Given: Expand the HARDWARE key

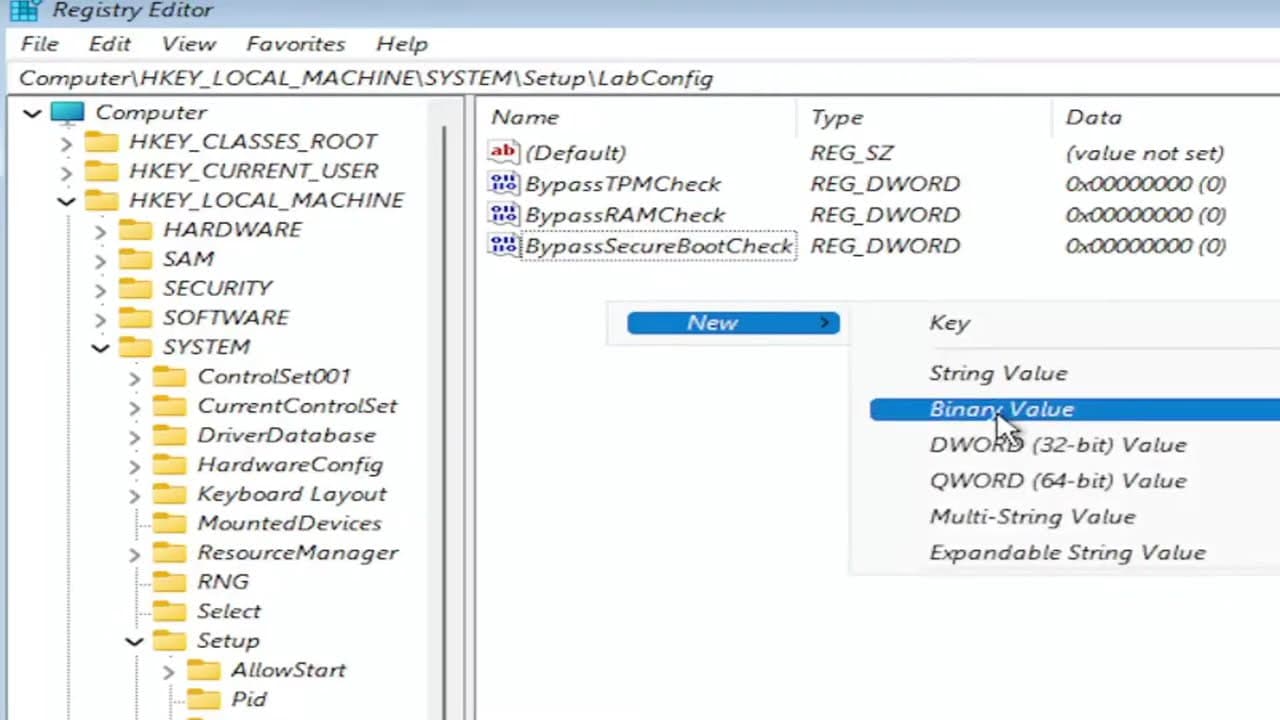Looking at the screenshot, I should [100, 231].
